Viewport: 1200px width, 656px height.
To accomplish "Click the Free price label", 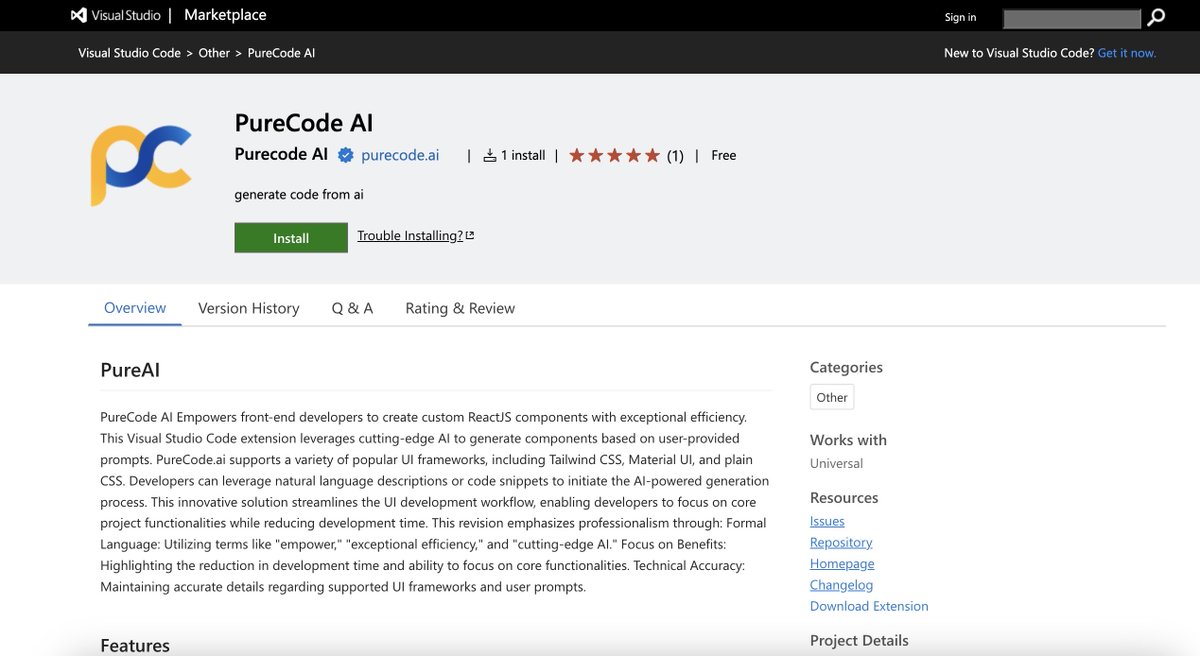I will point(724,155).
